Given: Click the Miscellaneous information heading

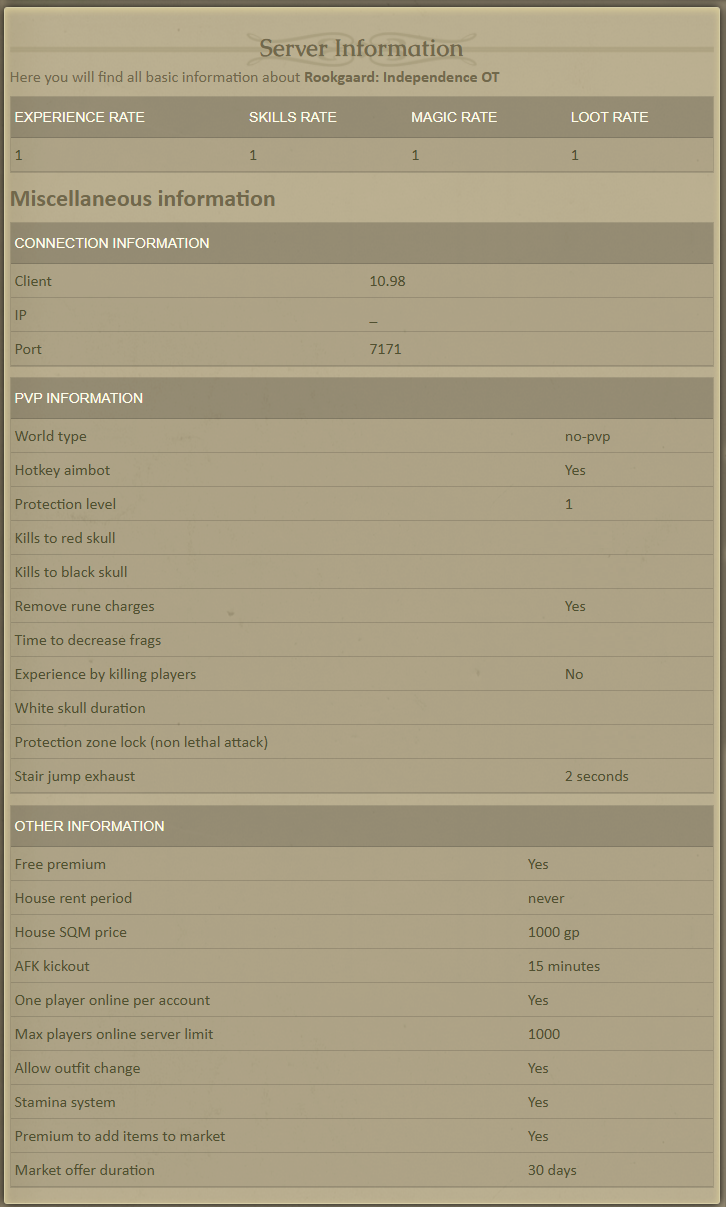Looking at the screenshot, I should (143, 199).
